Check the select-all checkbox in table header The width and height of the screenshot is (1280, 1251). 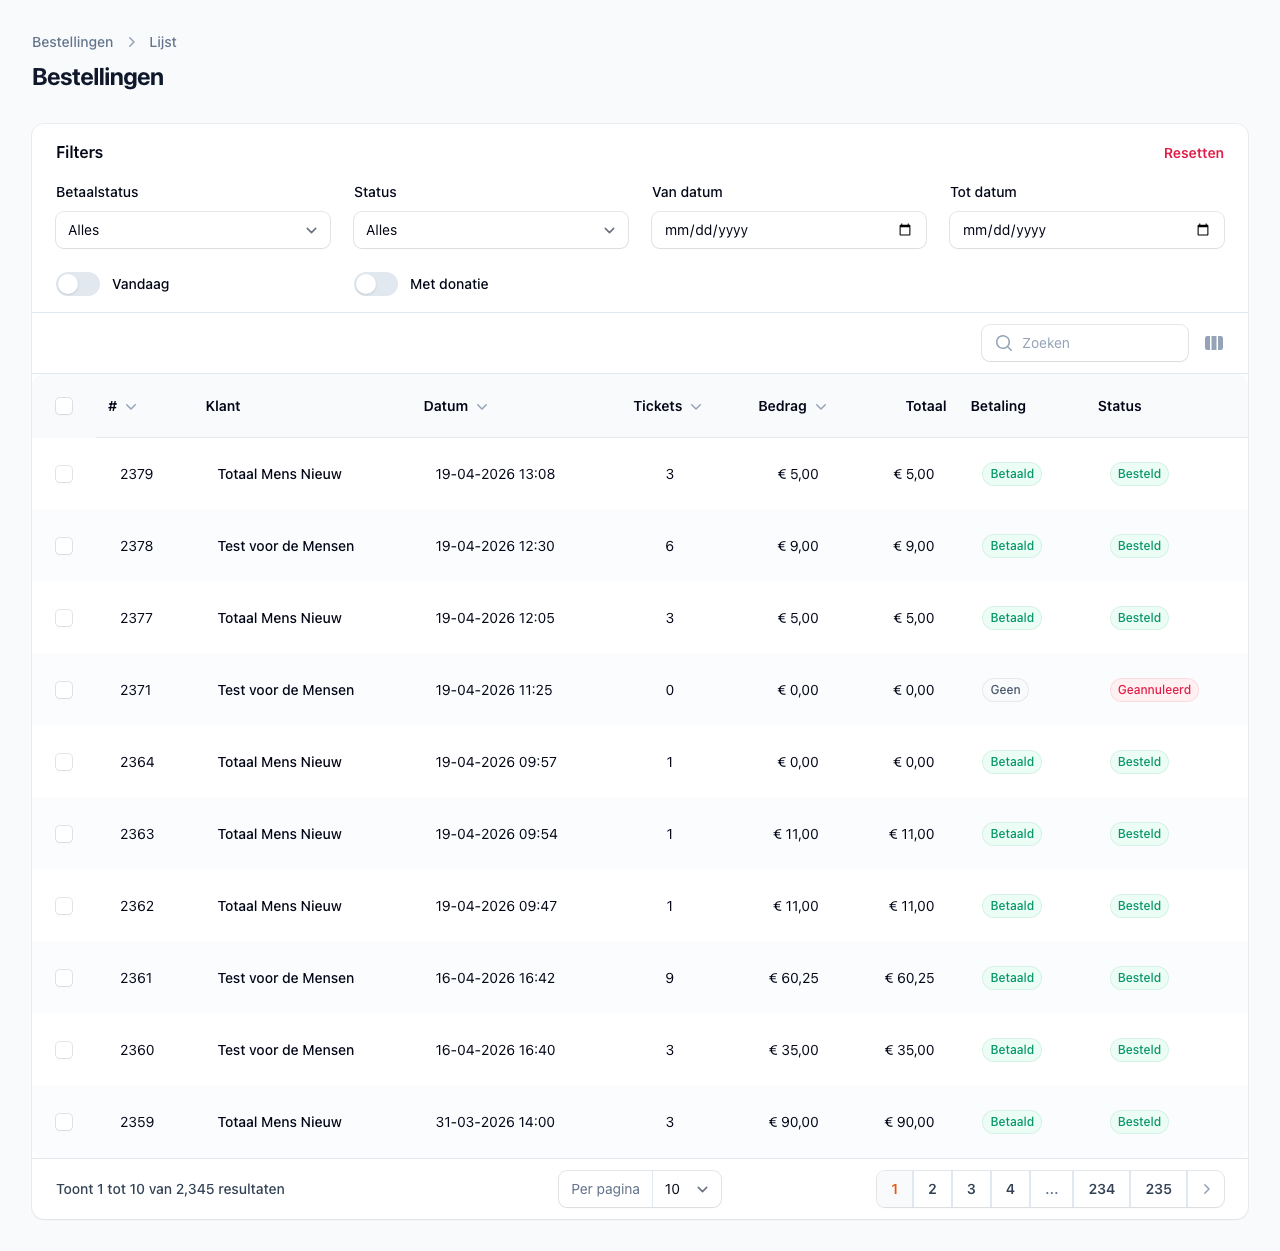click(64, 406)
